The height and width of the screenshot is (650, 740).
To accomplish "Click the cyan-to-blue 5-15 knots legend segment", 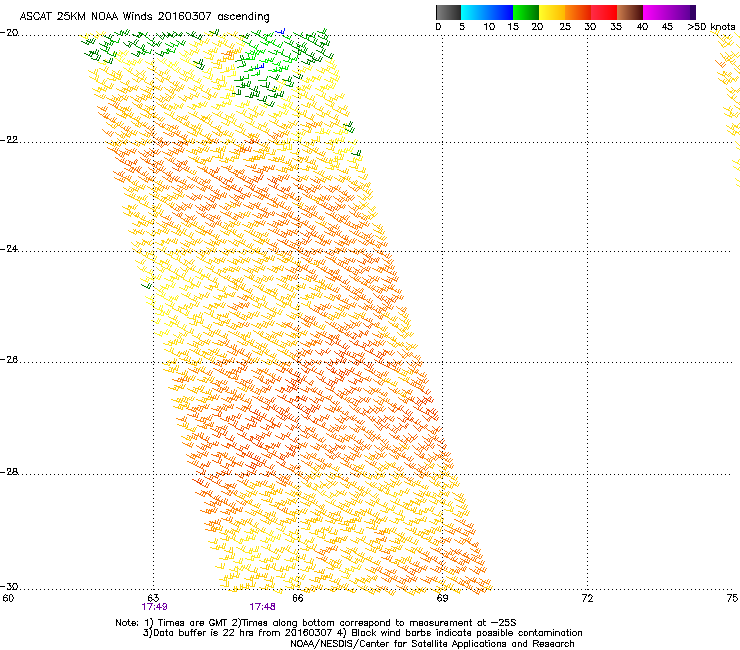I will click(x=487, y=12).
